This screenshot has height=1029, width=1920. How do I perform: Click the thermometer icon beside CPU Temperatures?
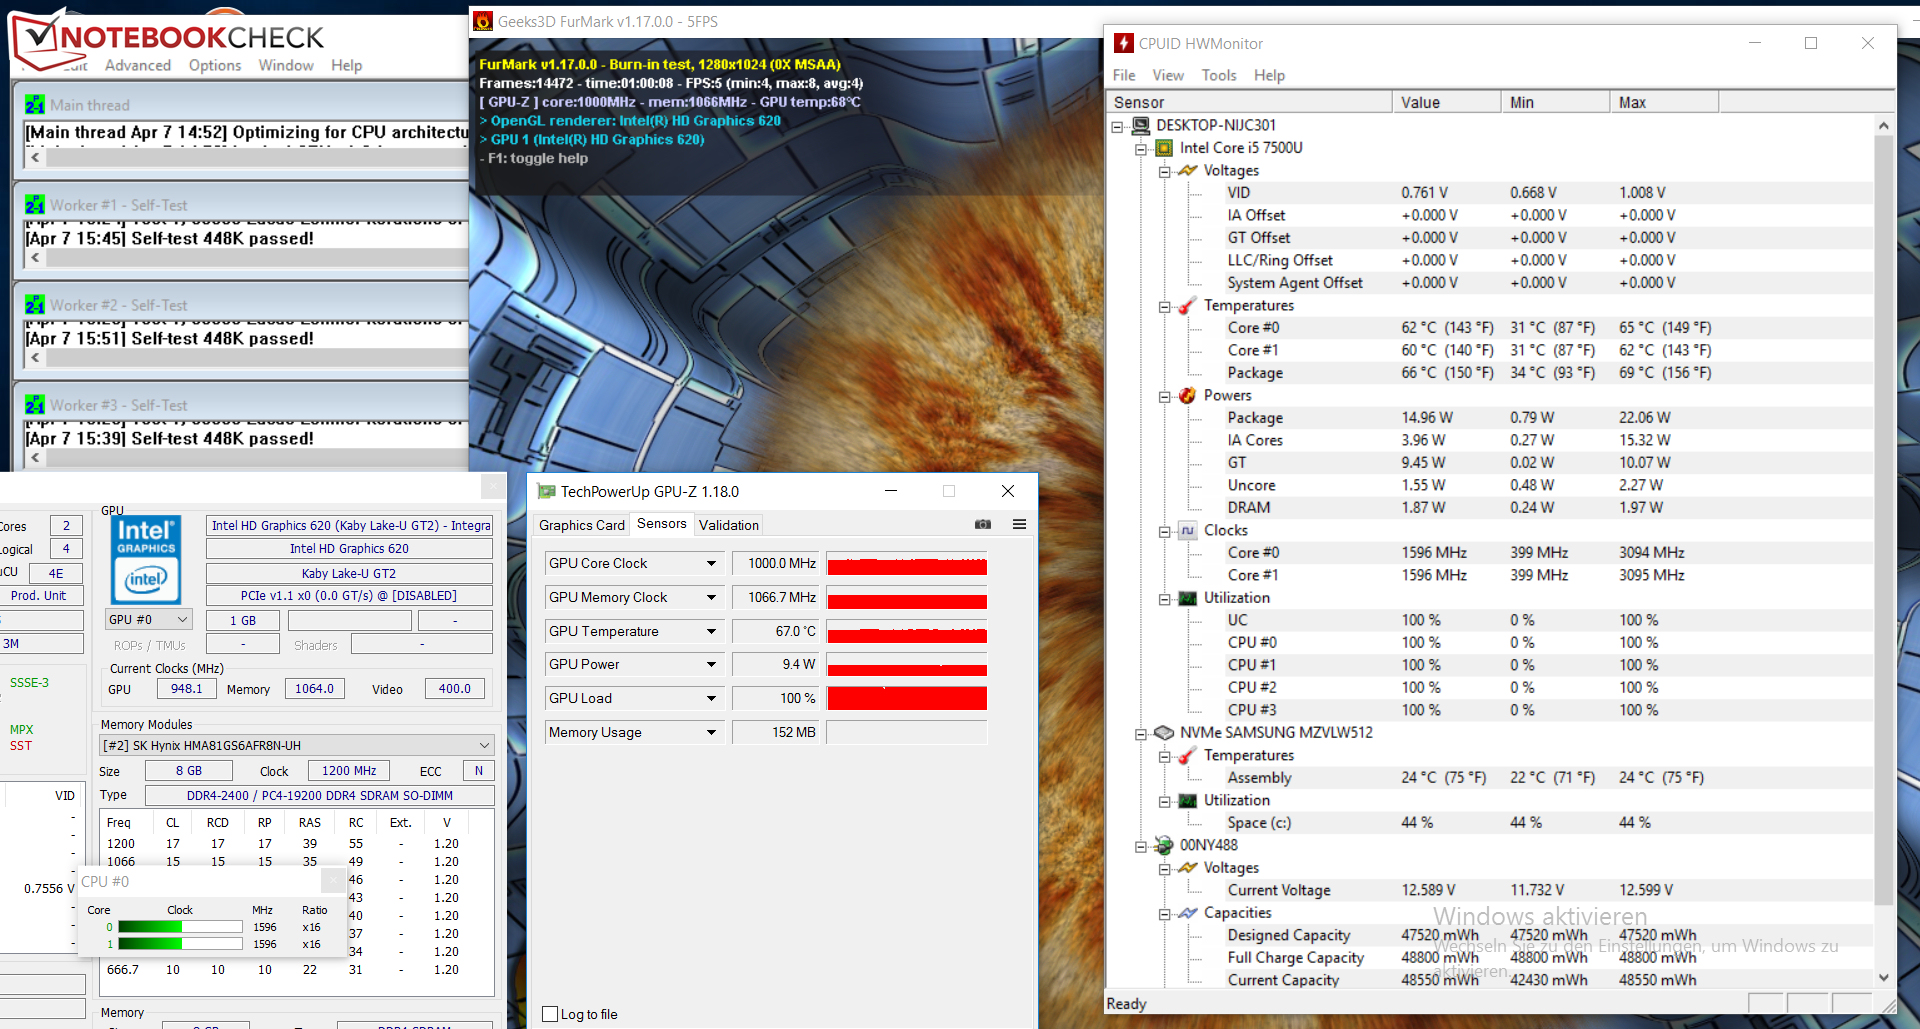point(1188,305)
